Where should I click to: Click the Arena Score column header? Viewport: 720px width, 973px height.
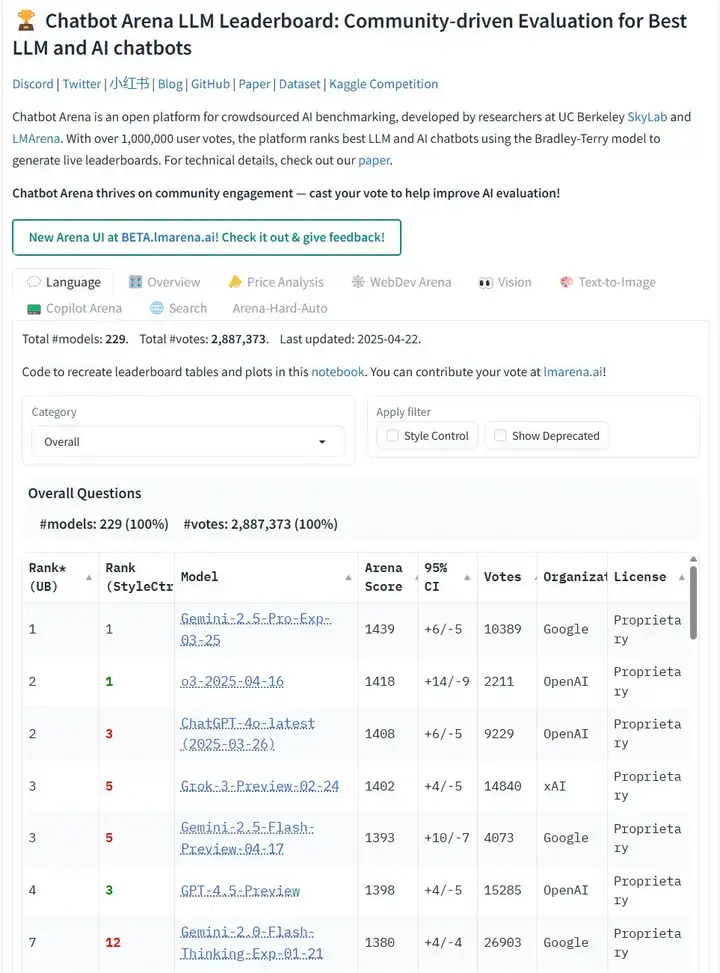[388, 577]
